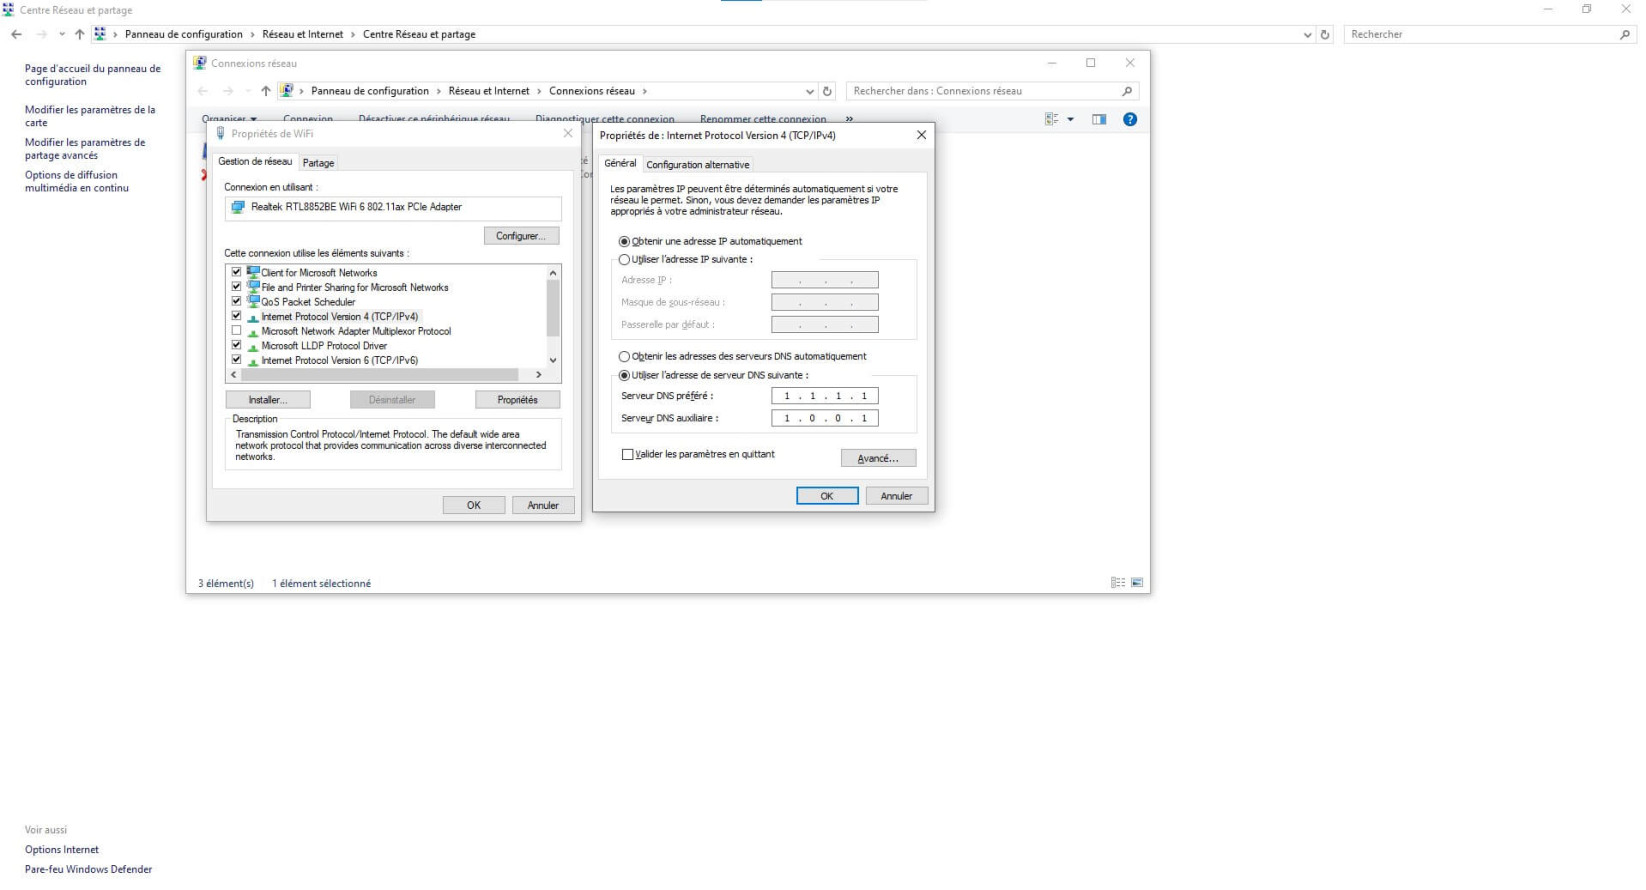Uncheck QoS Packet Scheduler checkbox
1646x890 pixels.
click(237, 301)
